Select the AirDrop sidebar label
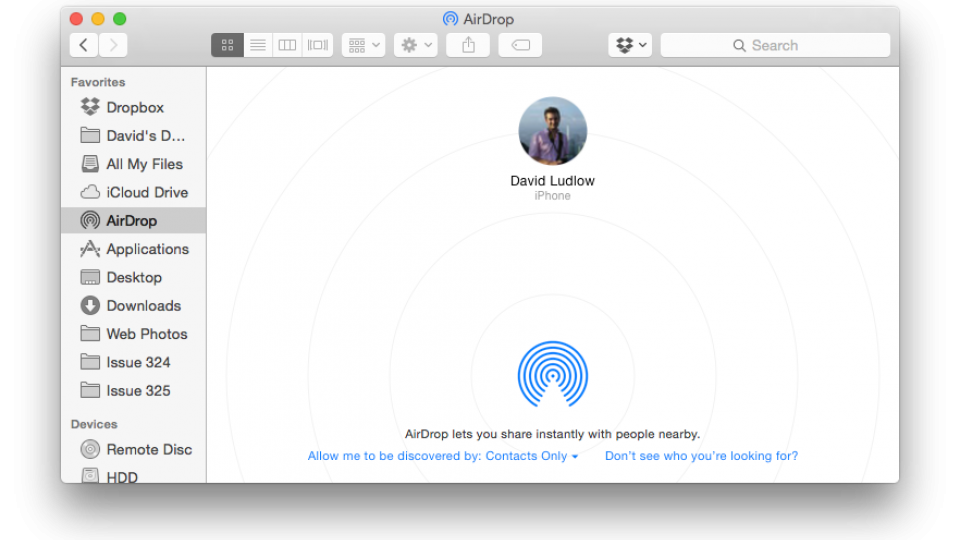960x540 pixels. tap(132, 221)
